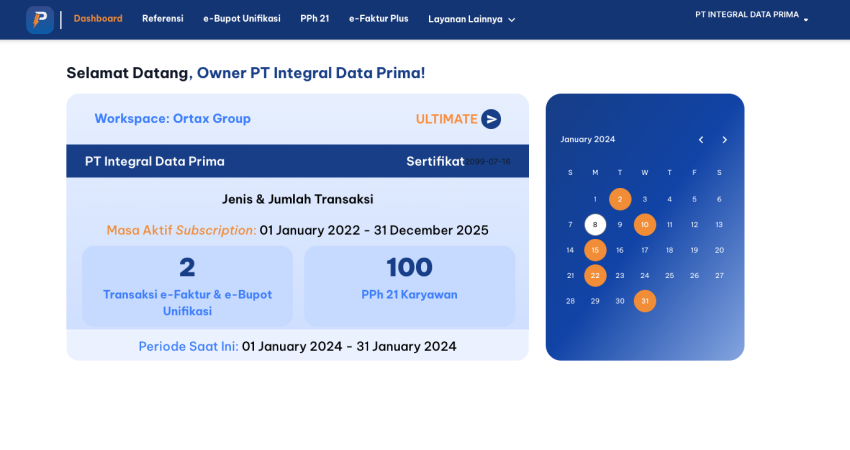
Task: Click the PPh 21 Karyawan card
Action: [x=409, y=286]
